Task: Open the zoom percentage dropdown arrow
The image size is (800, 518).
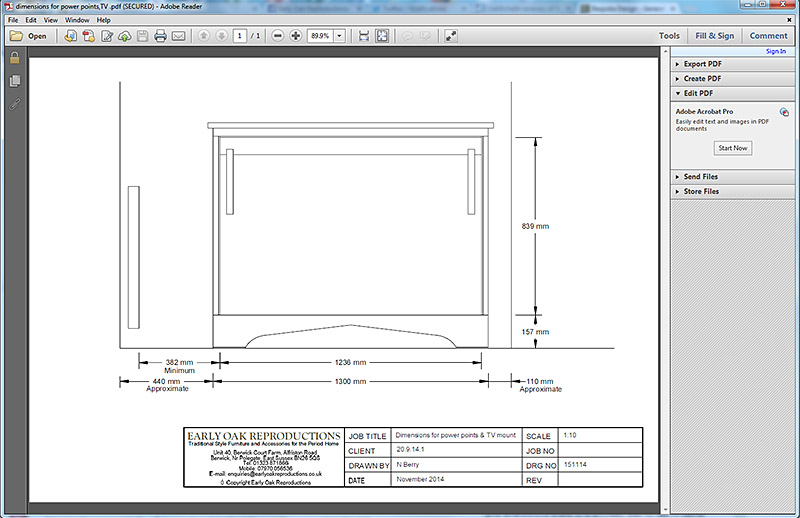Action: tap(340, 36)
